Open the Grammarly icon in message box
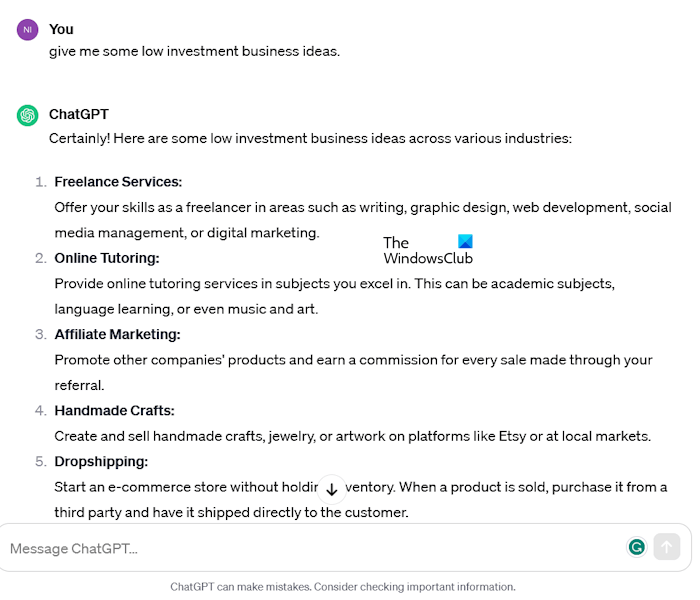The image size is (700, 600). click(x=636, y=547)
